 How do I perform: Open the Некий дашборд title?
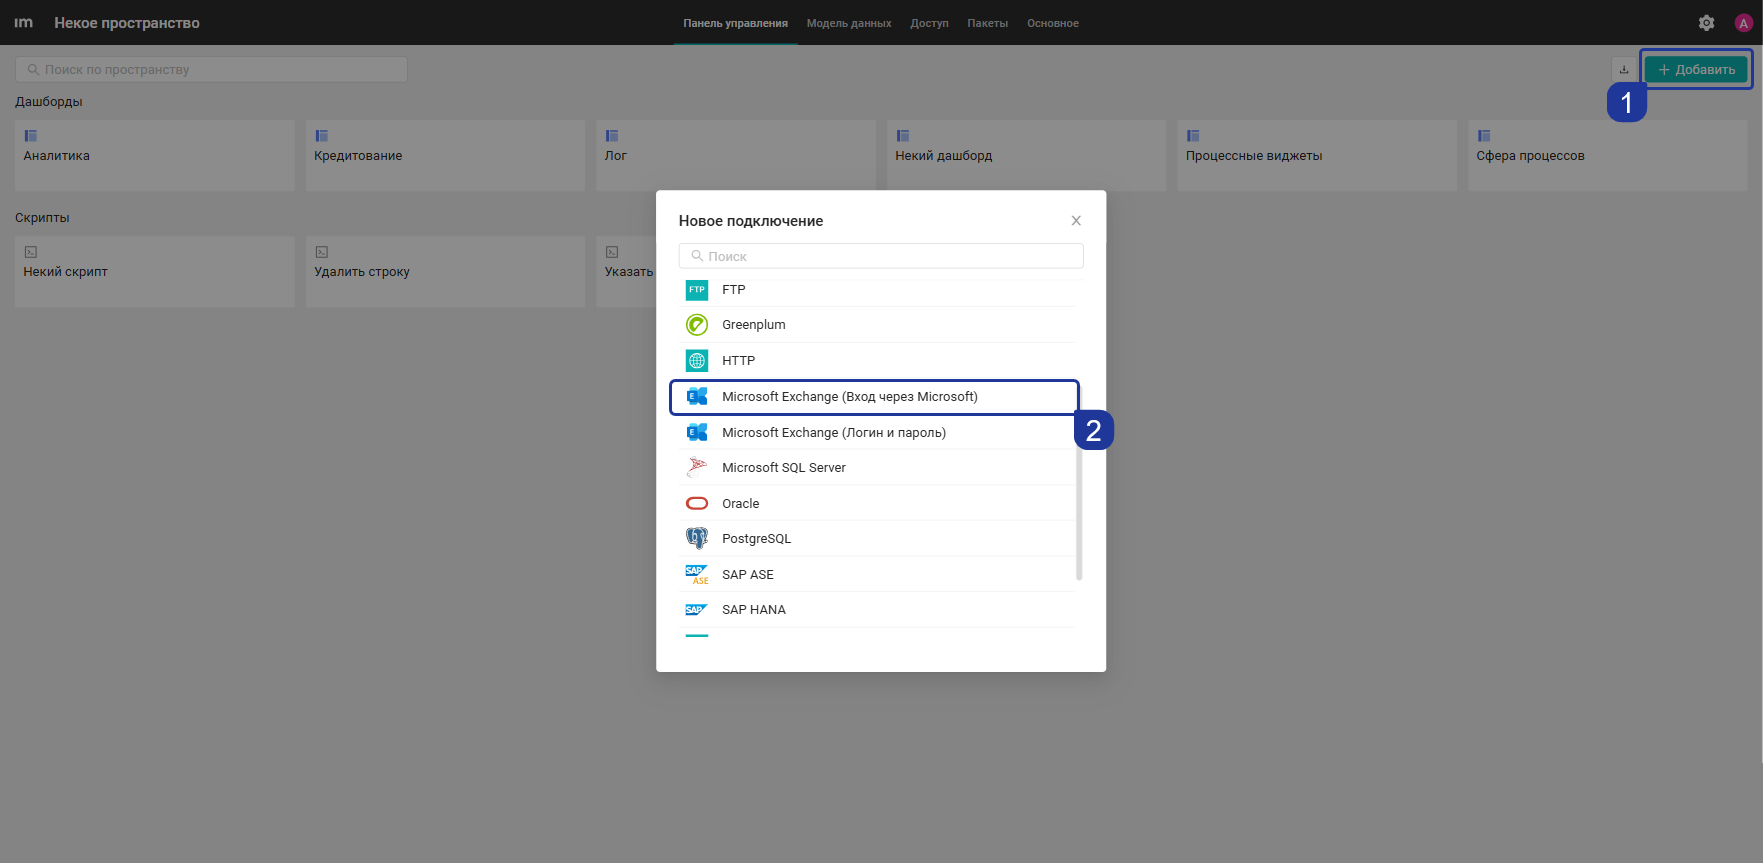tap(944, 156)
